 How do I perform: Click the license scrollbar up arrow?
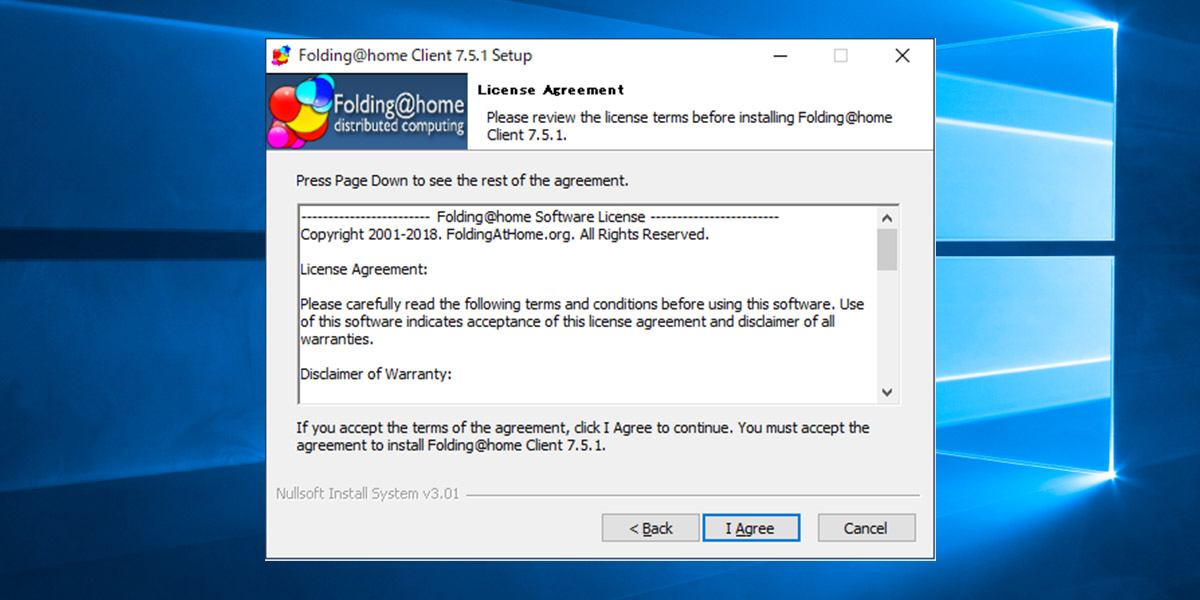pos(887,217)
